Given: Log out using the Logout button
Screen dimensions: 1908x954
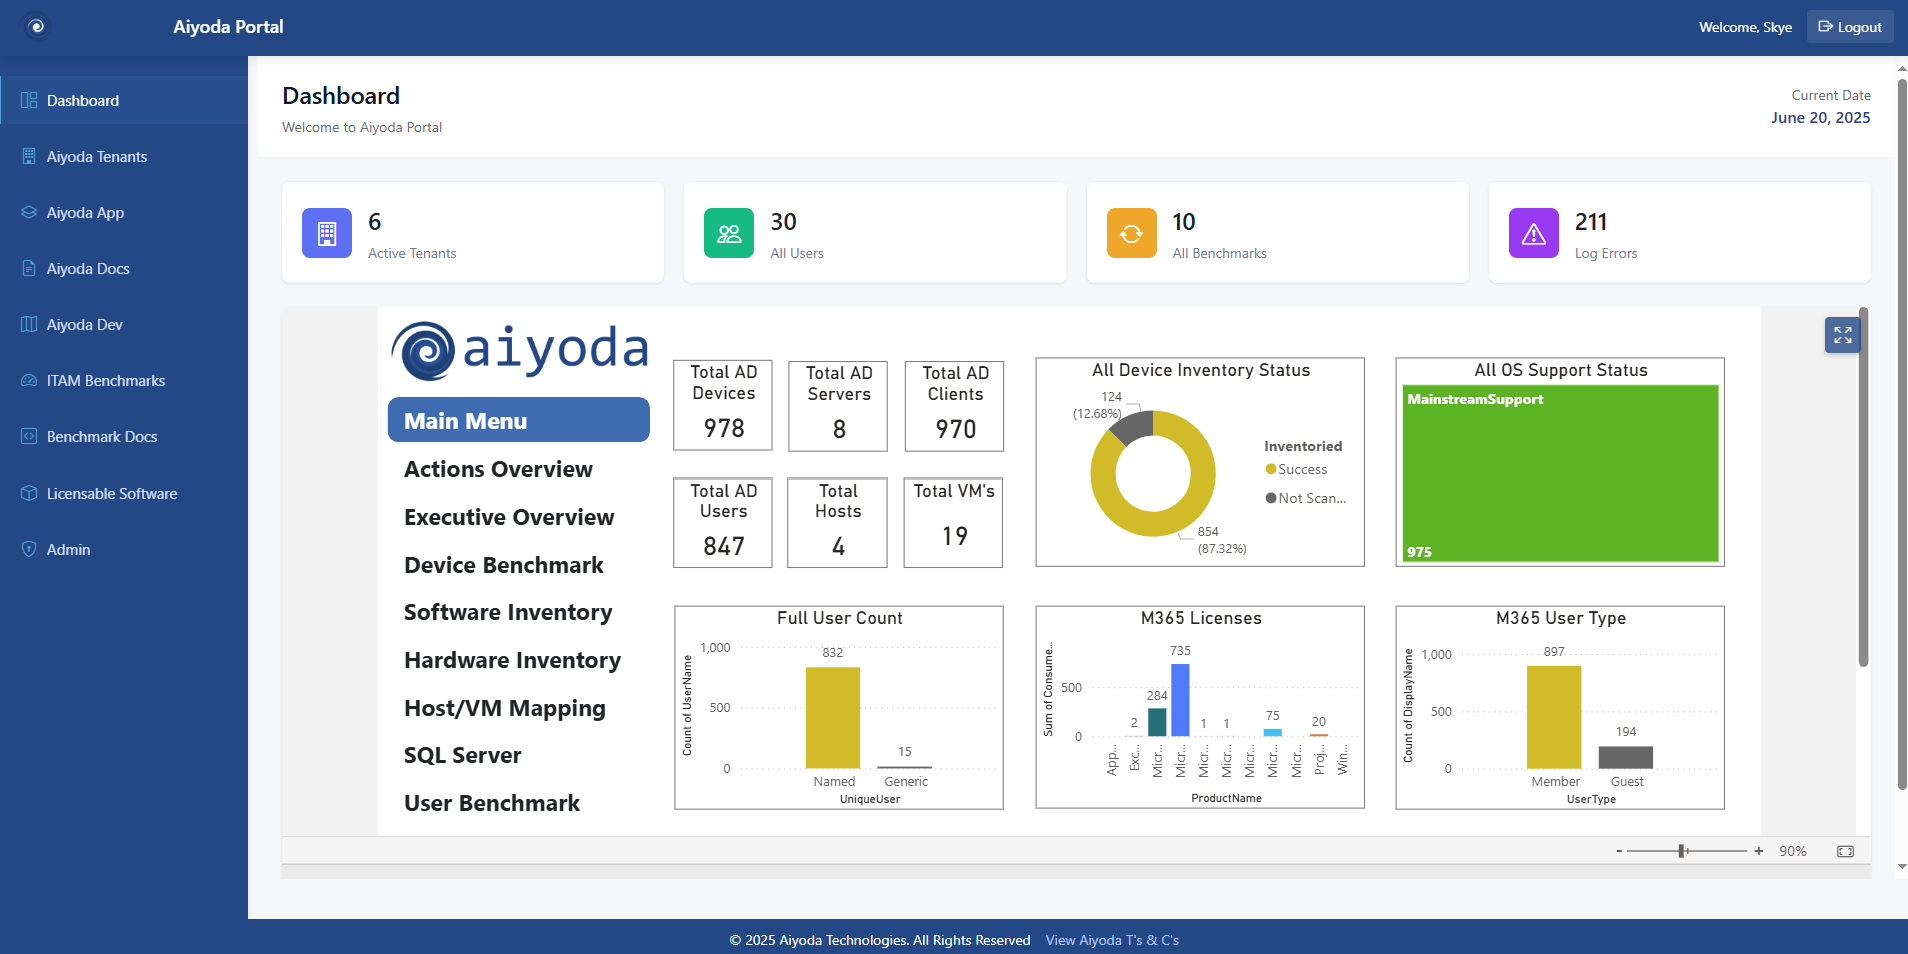Looking at the screenshot, I should [1848, 26].
